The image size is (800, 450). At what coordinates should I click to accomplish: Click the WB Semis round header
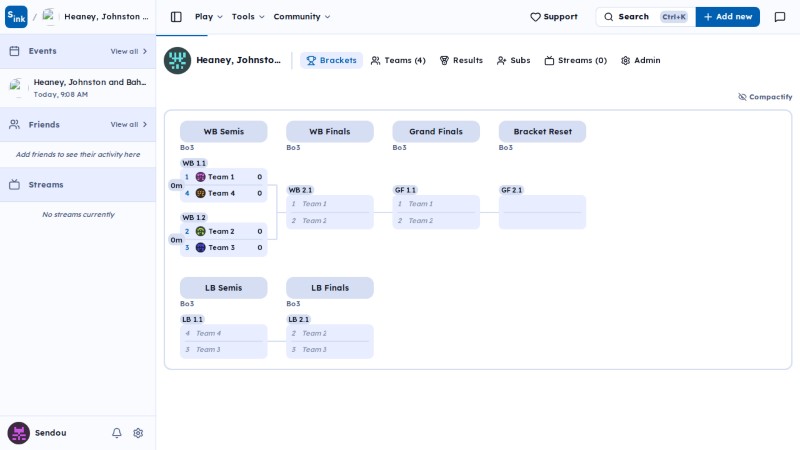pyautogui.click(x=223, y=131)
